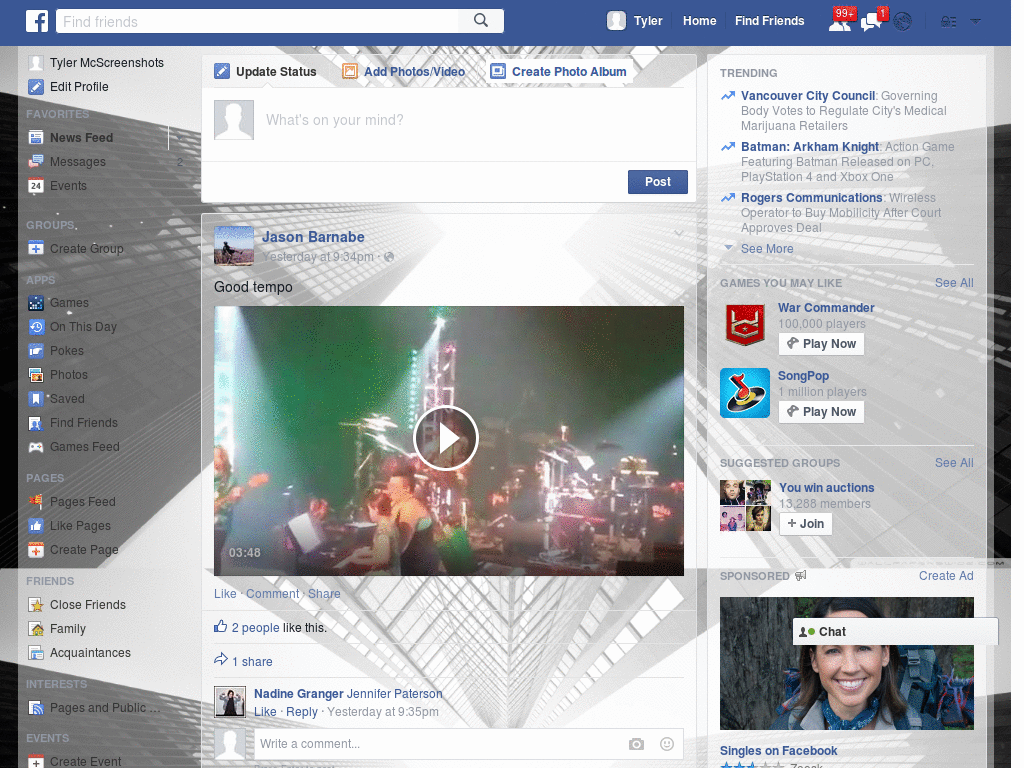Click See All for suggested games
Image resolution: width=1024 pixels, height=768 pixels.
[x=954, y=283]
